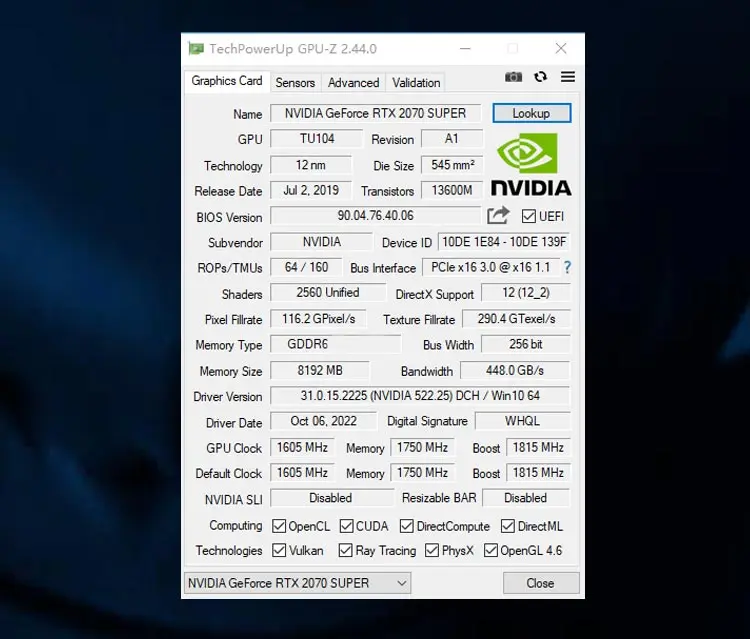The width and height of the screenshot is (750, 639).
Task: Open the hamburger menu icon
Action: coord(568,77)
